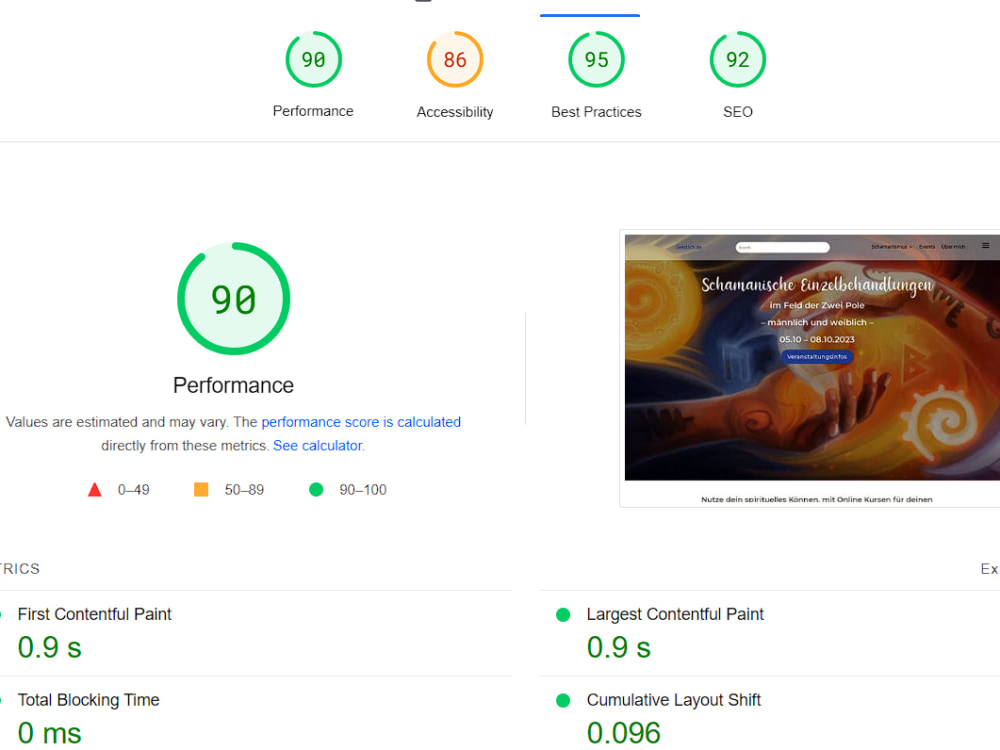
Task: Click the First Contentful Paint metric label
Action: [94, 614]
